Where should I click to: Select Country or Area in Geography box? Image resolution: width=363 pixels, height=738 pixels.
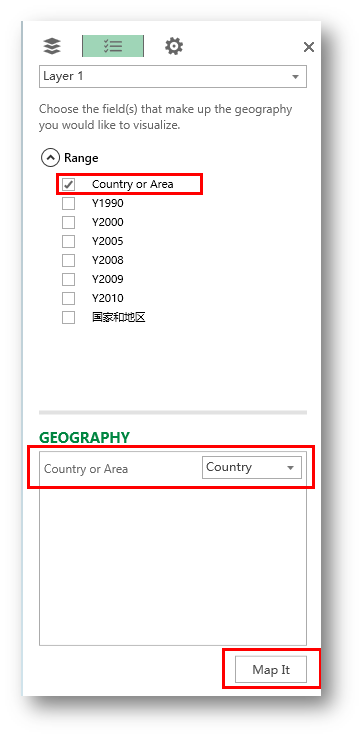(x=86, y=469)
